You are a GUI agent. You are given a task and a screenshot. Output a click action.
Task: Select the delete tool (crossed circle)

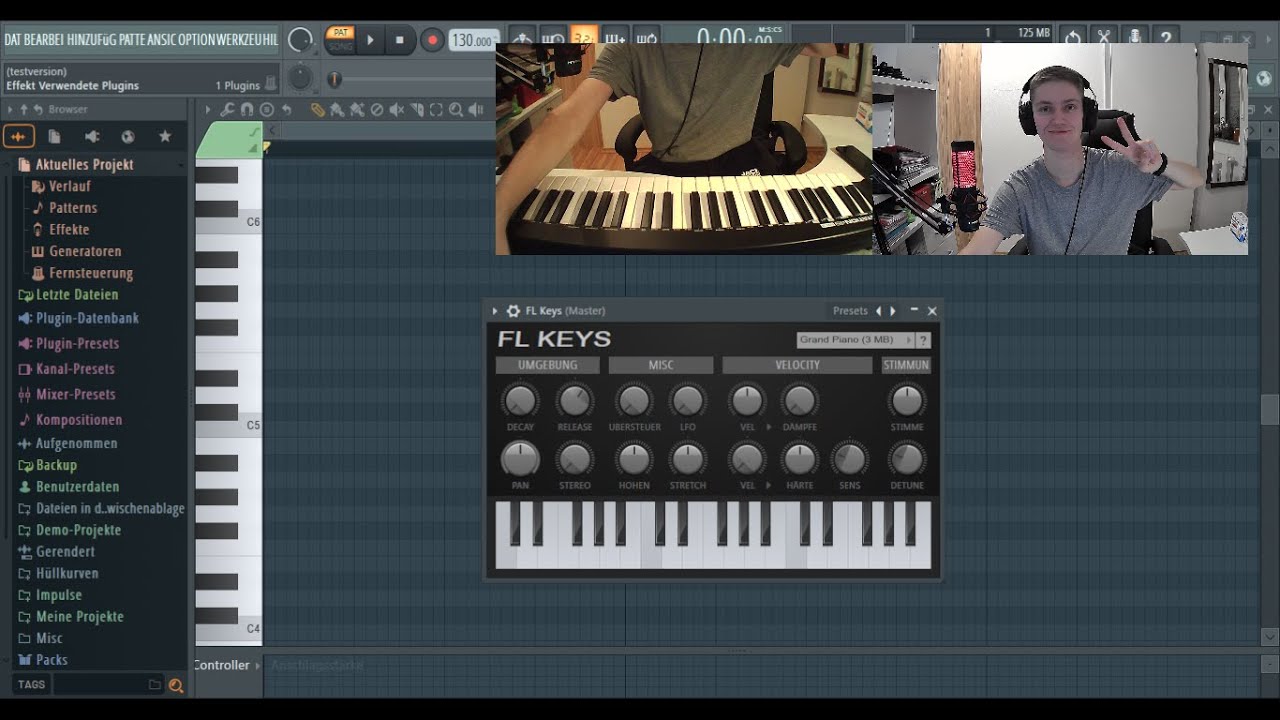(x=377, y=110)
